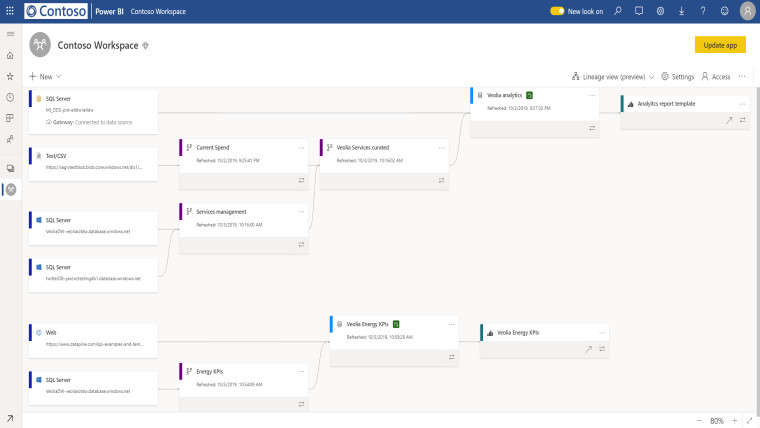This screenshot has height=428, width=760.
Task: Click the Contoso logo
Action: [x=56, y=11]
